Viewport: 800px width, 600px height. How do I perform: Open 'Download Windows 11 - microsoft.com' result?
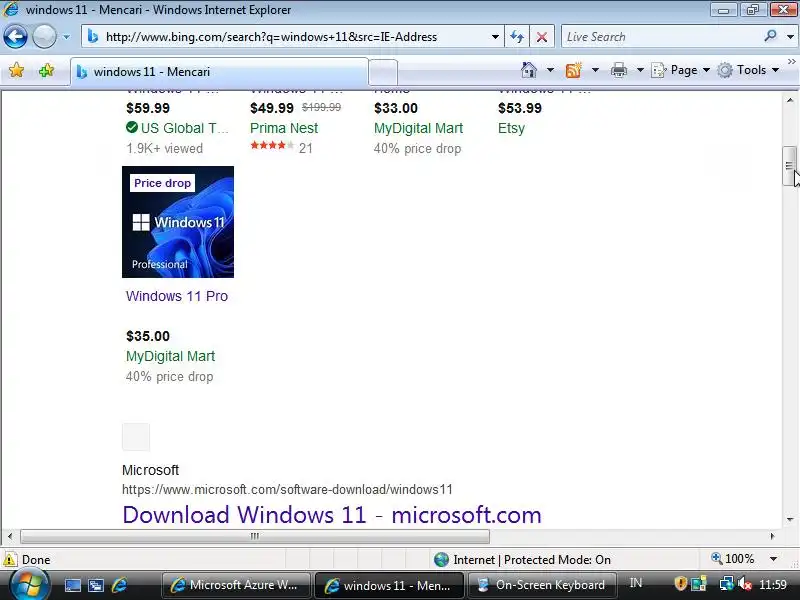pyautogui.click(x=332, y=515)
